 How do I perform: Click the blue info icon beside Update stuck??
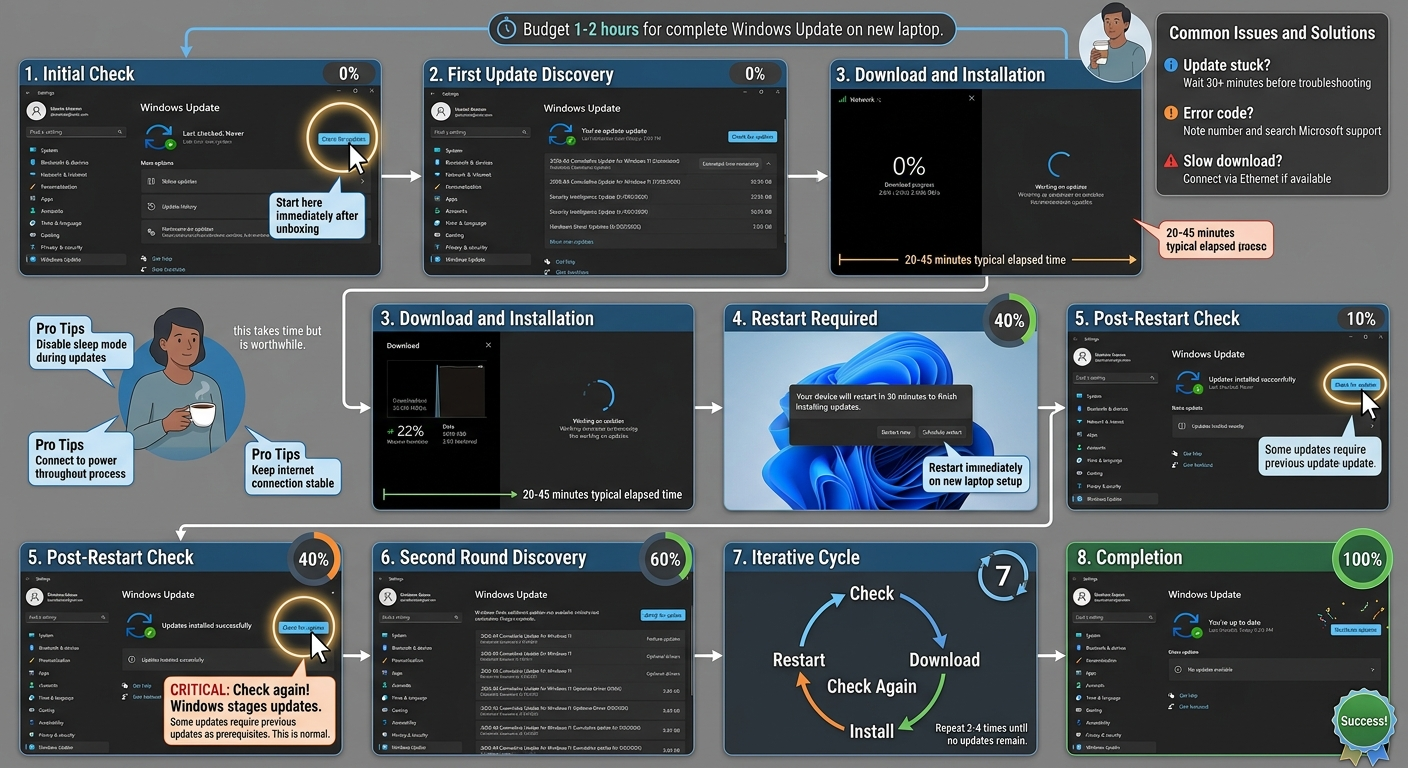pyautogui.click(x=1171, y=65)
